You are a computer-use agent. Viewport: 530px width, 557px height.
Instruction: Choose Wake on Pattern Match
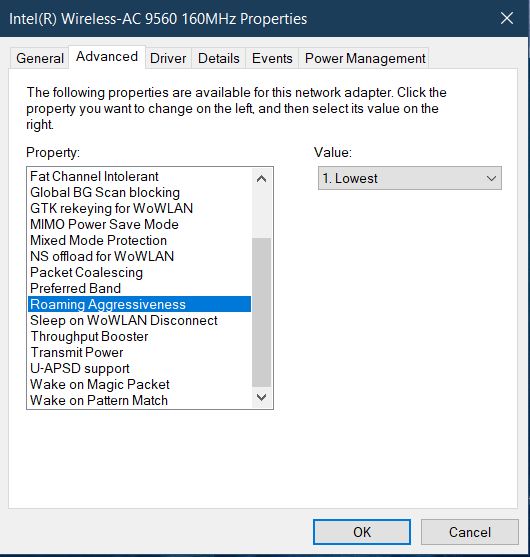click(x=139, y=400)
